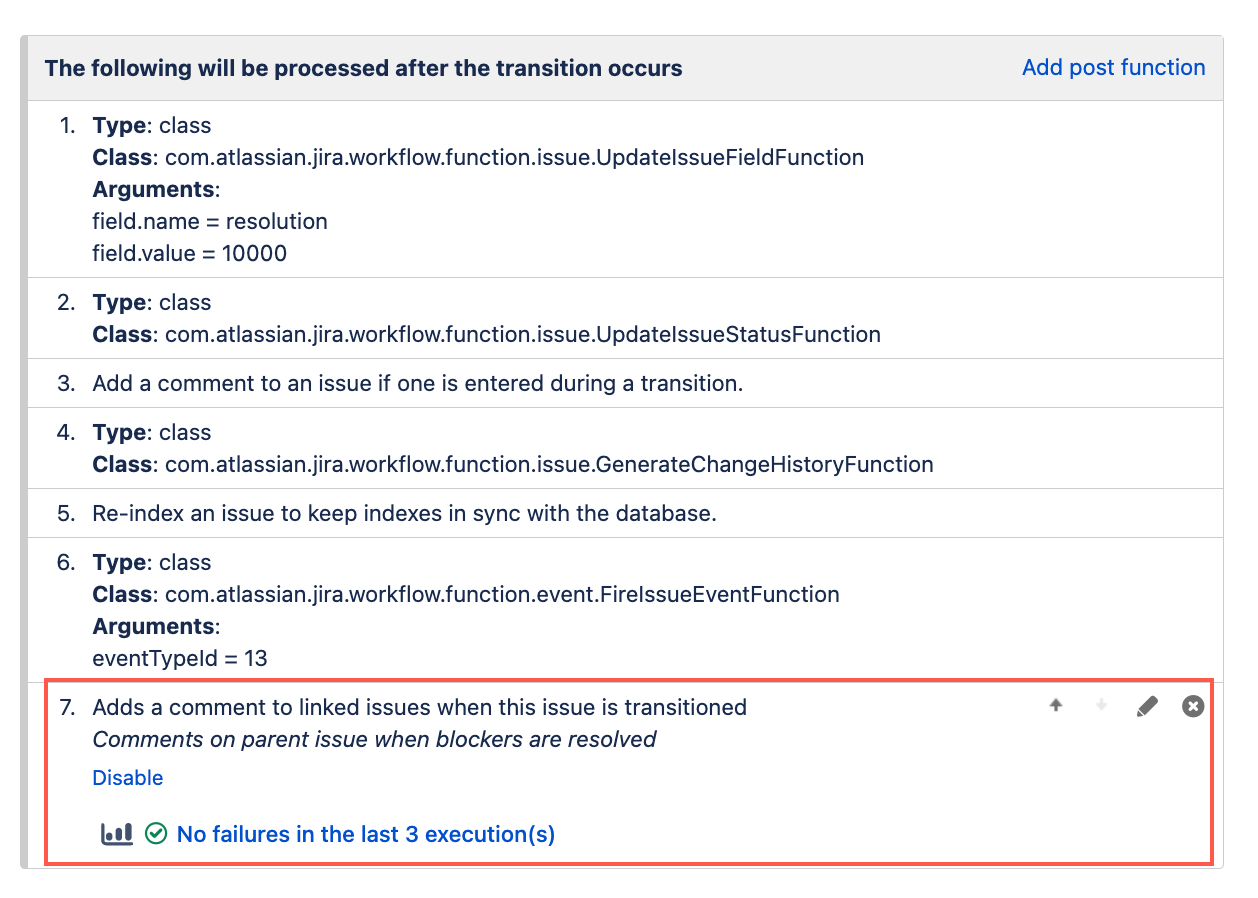Move post function 7 up

(x=1055, y=706)
